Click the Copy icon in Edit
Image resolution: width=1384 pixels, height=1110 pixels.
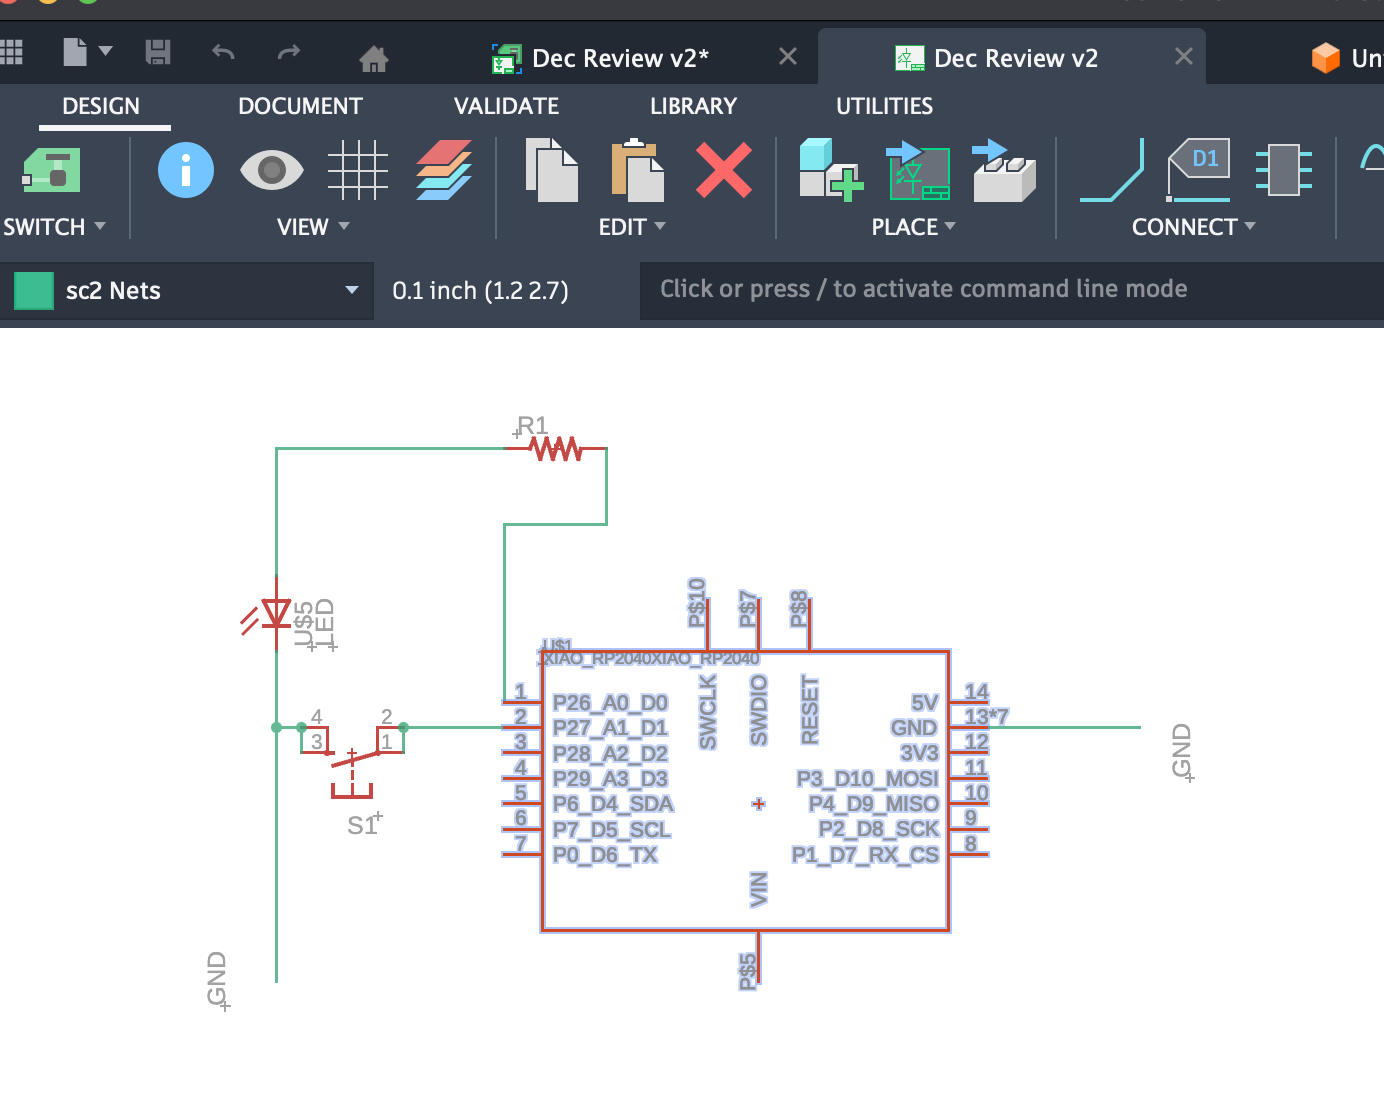coord(552,170)
